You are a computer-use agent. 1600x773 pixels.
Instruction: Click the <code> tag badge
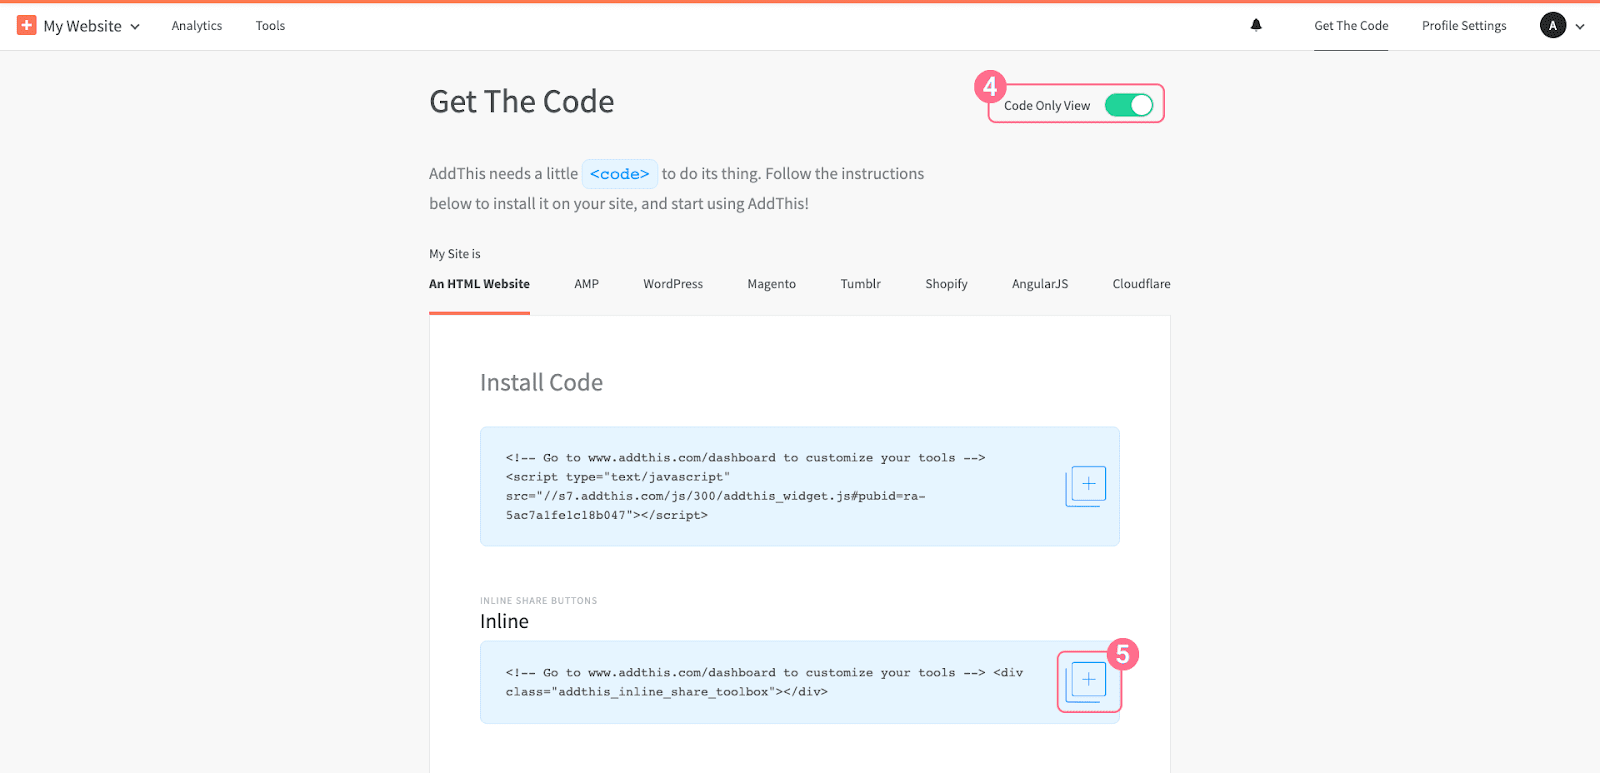[x=620, y=174]
